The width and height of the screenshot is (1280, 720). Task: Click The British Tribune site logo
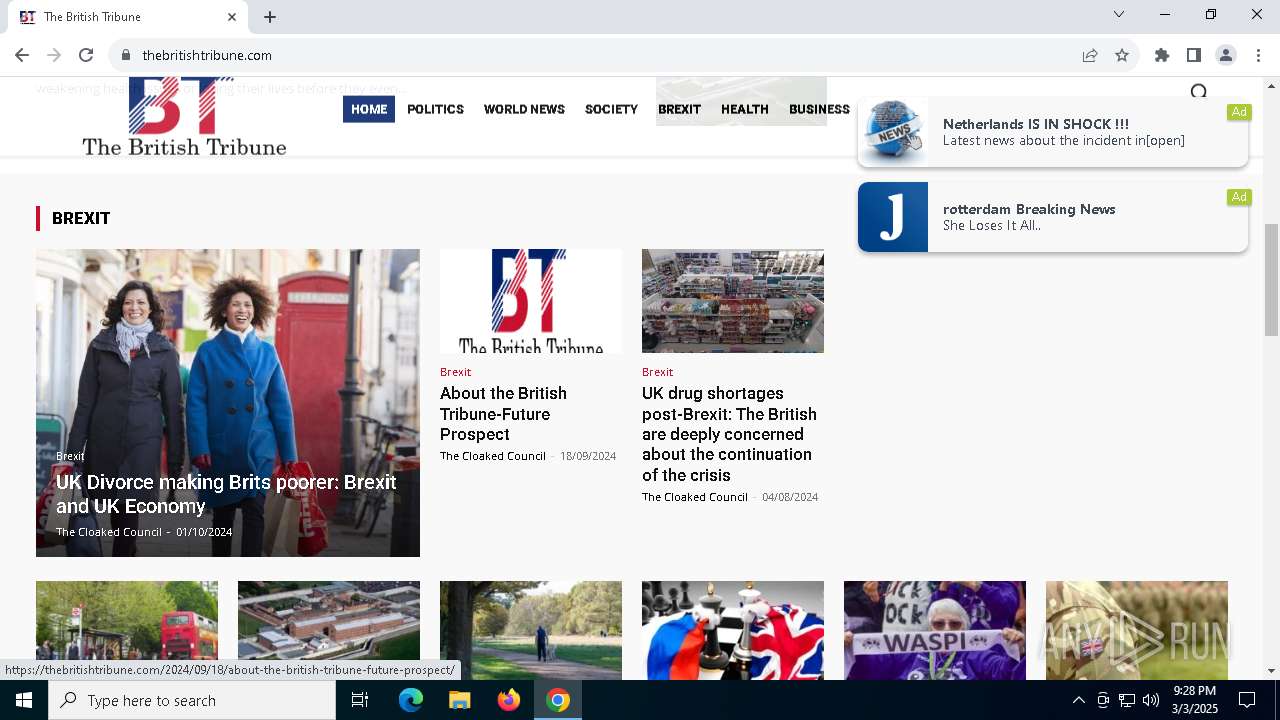(184, 117)
